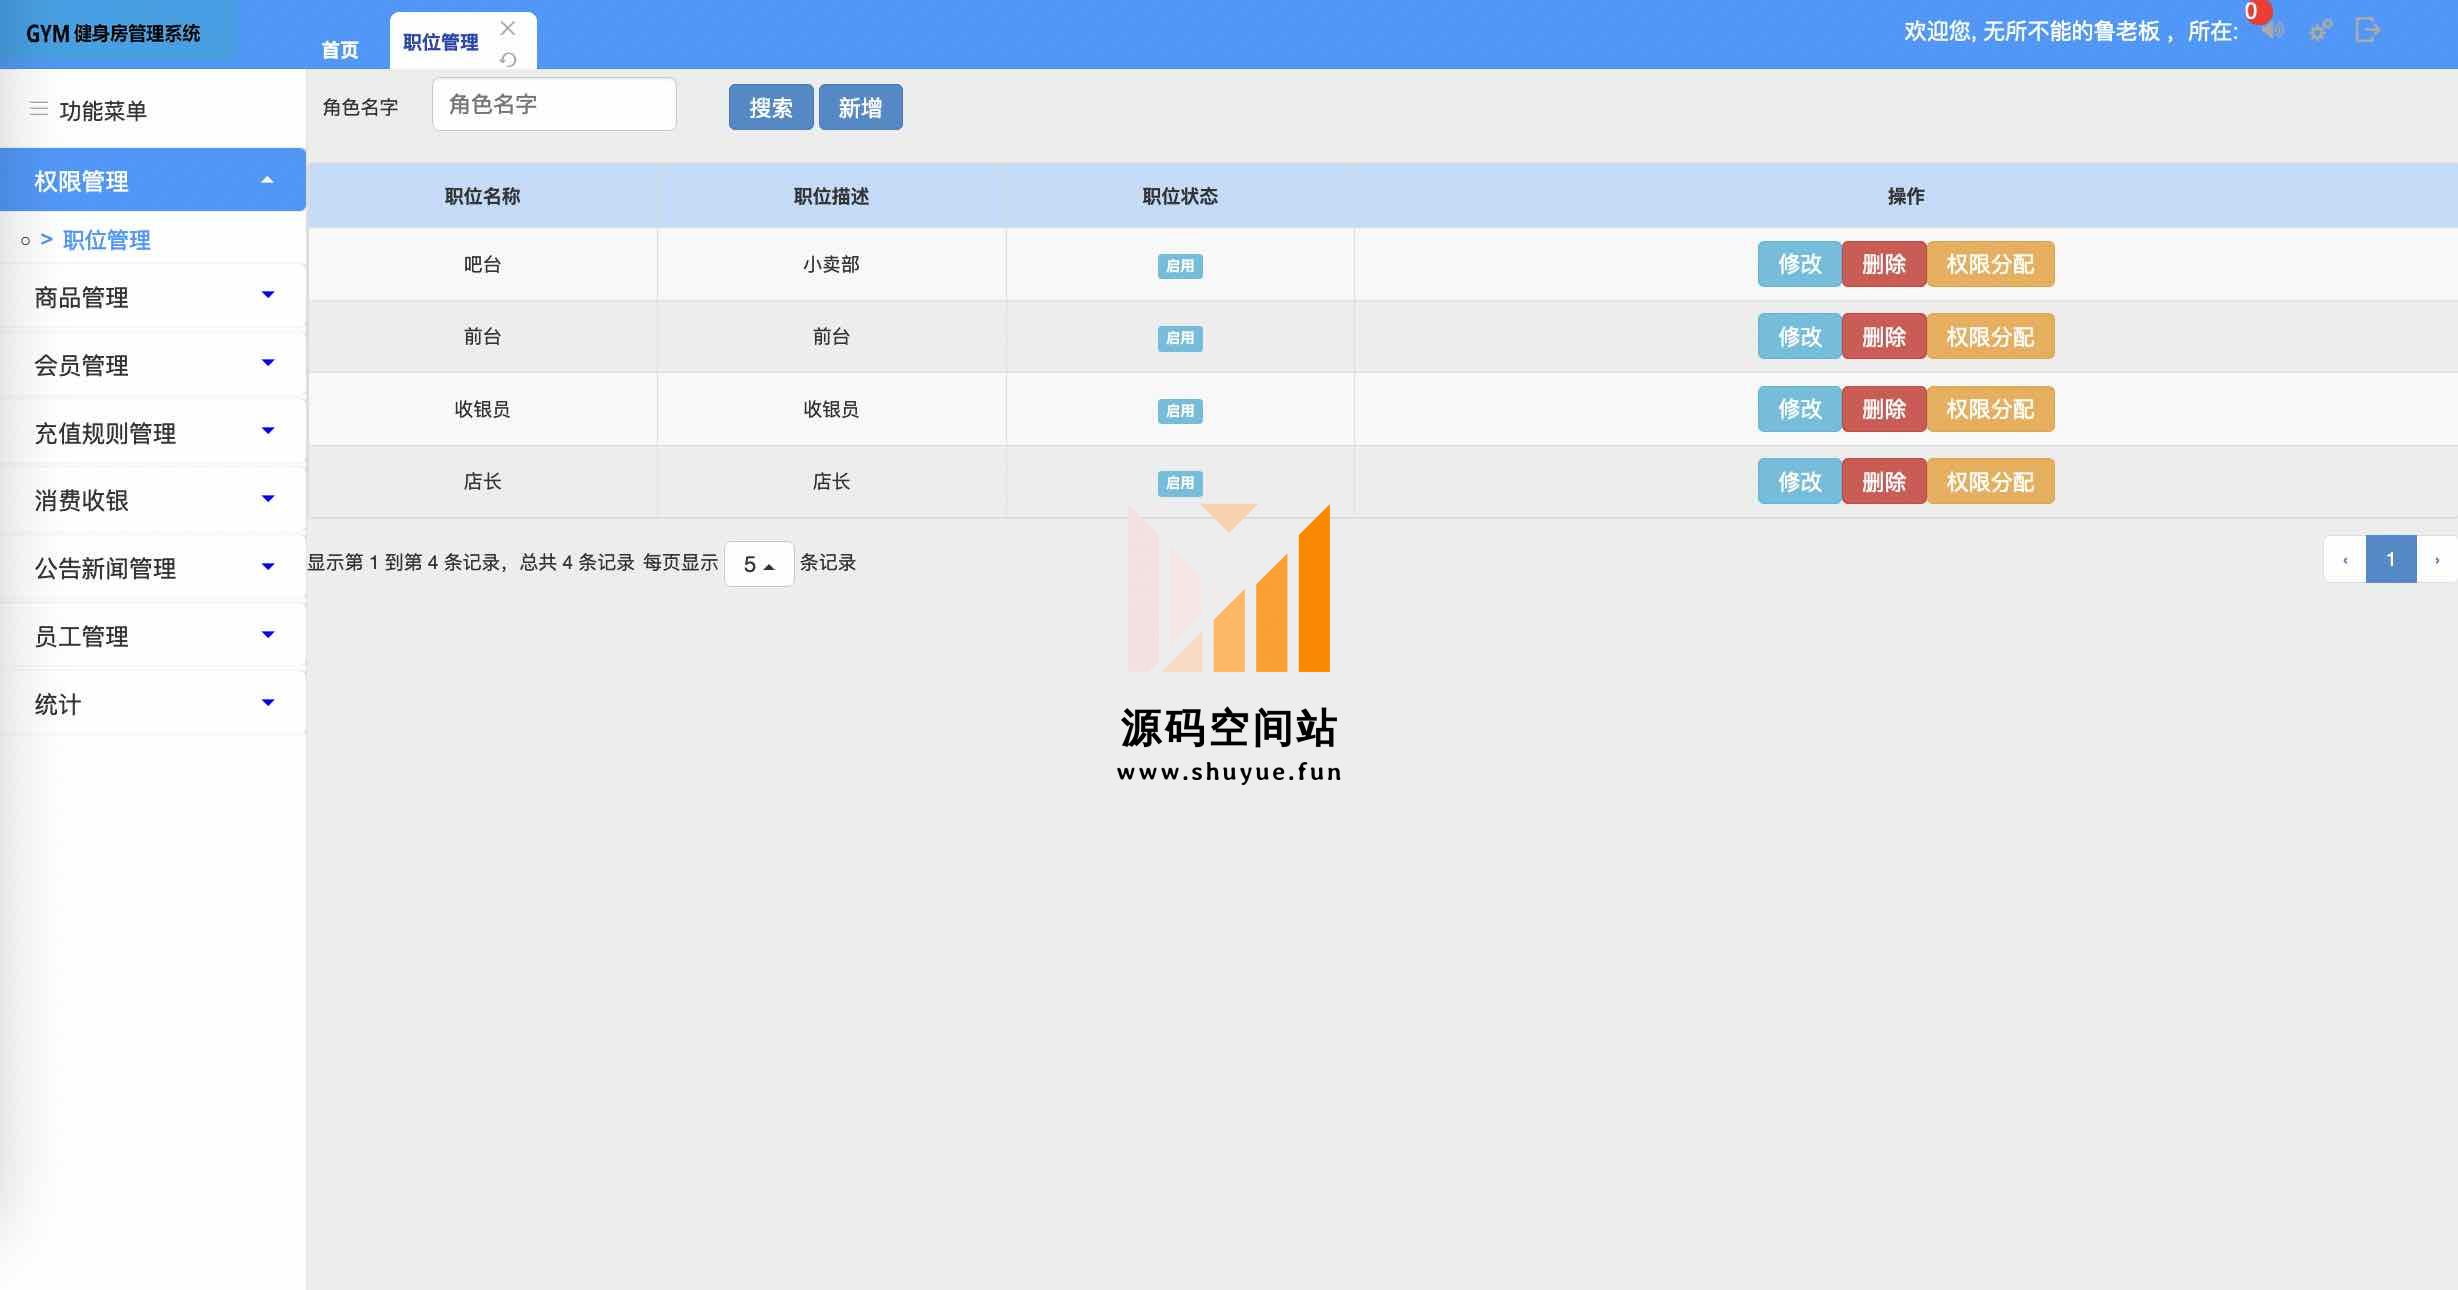Screen dimensions: 2458x1290
Task: Click the 职位状态 column header
Action: [1180, 196]
